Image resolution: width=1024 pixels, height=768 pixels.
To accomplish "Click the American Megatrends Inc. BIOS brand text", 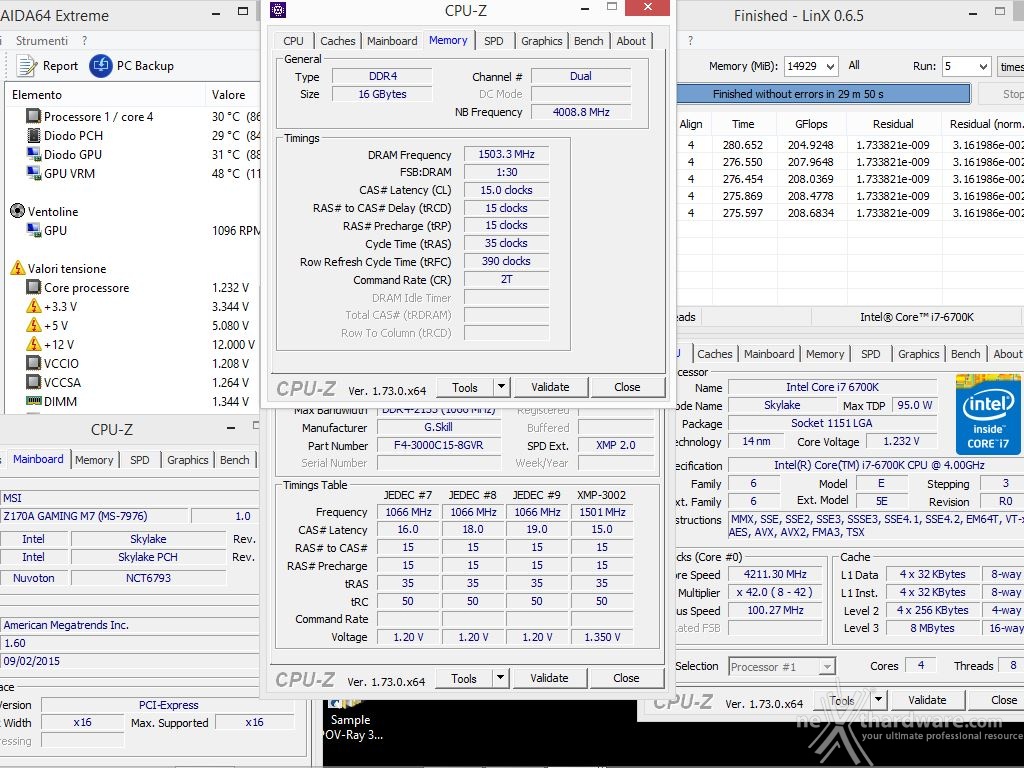I will 66,625.
